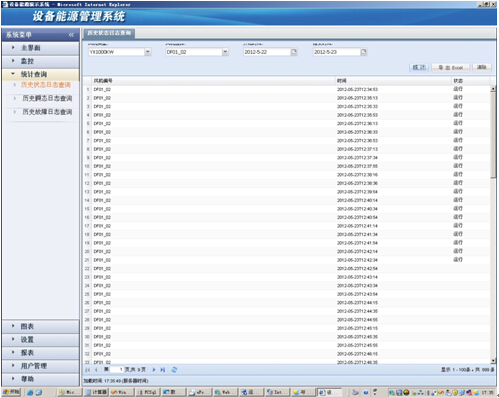Jump to last page of results
The height and width of the screenshot is (398, 499).
pos(162,370)
